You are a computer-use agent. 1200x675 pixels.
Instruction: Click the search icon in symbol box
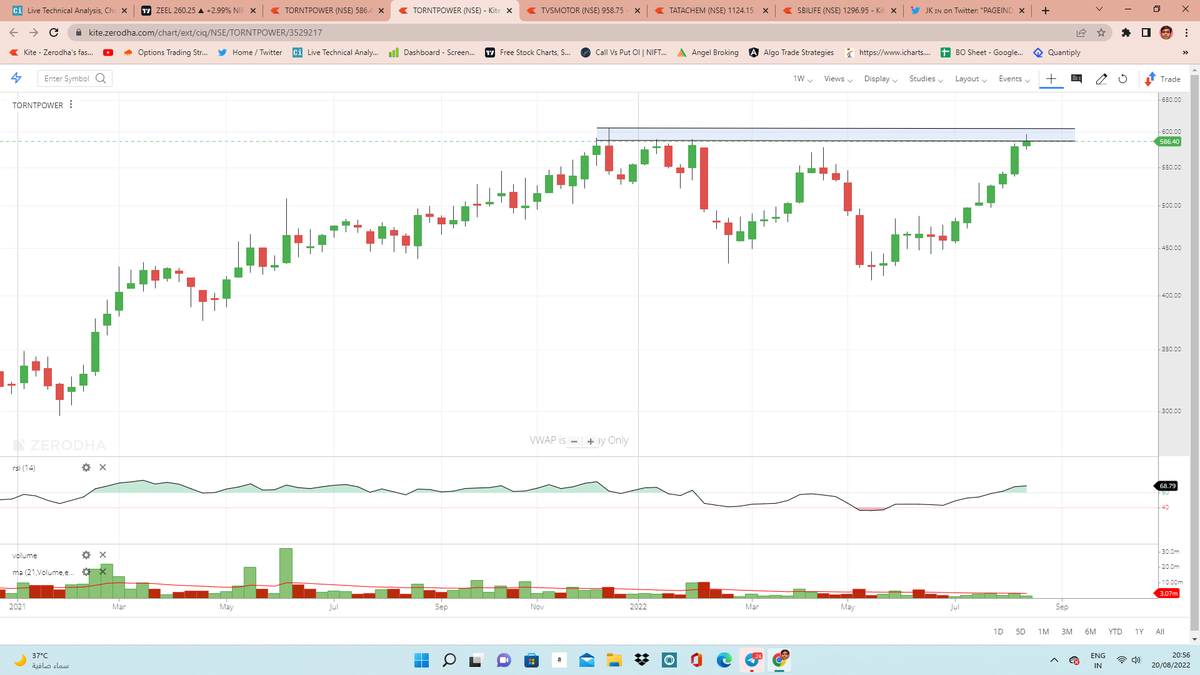point(101,78)
